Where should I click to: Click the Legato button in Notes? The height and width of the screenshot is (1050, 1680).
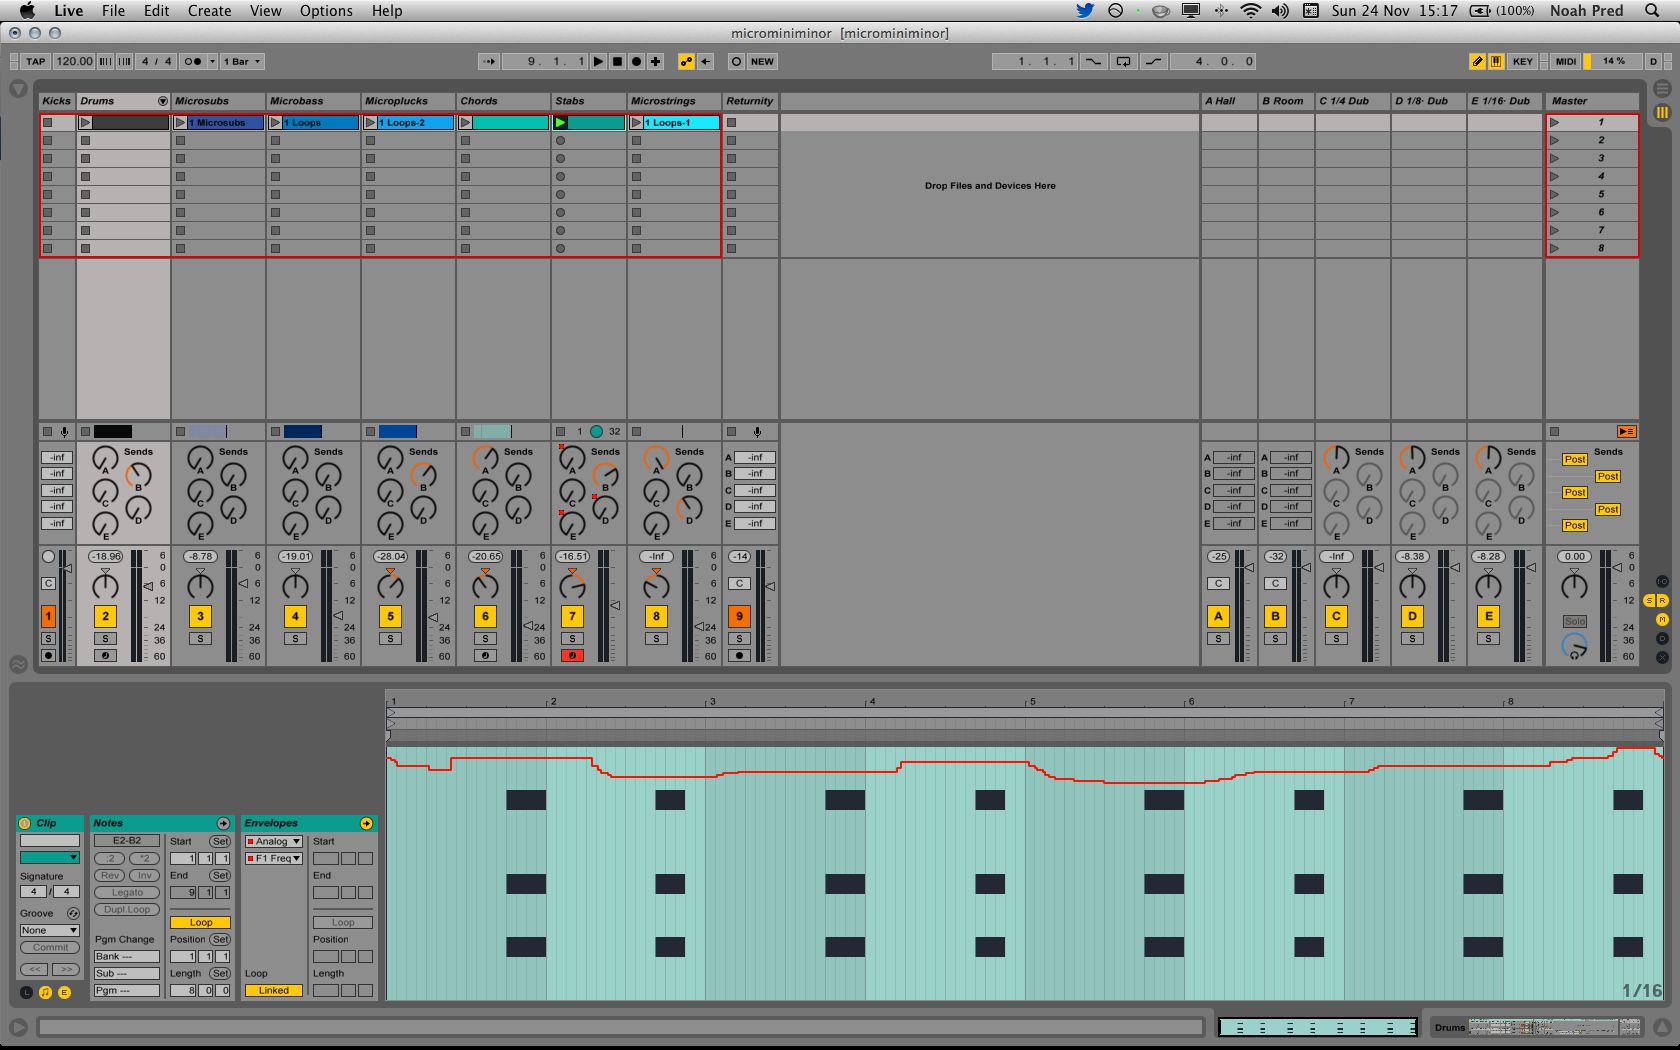pos(127,892)
